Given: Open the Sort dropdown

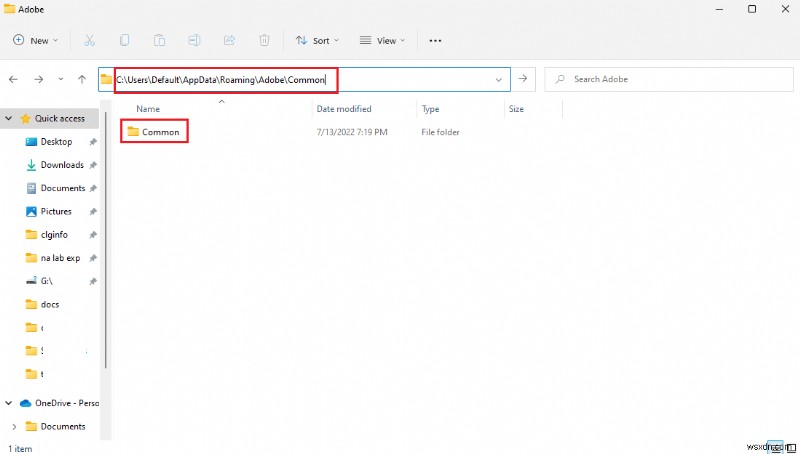Looking at the screenshot, I should 317,40.
